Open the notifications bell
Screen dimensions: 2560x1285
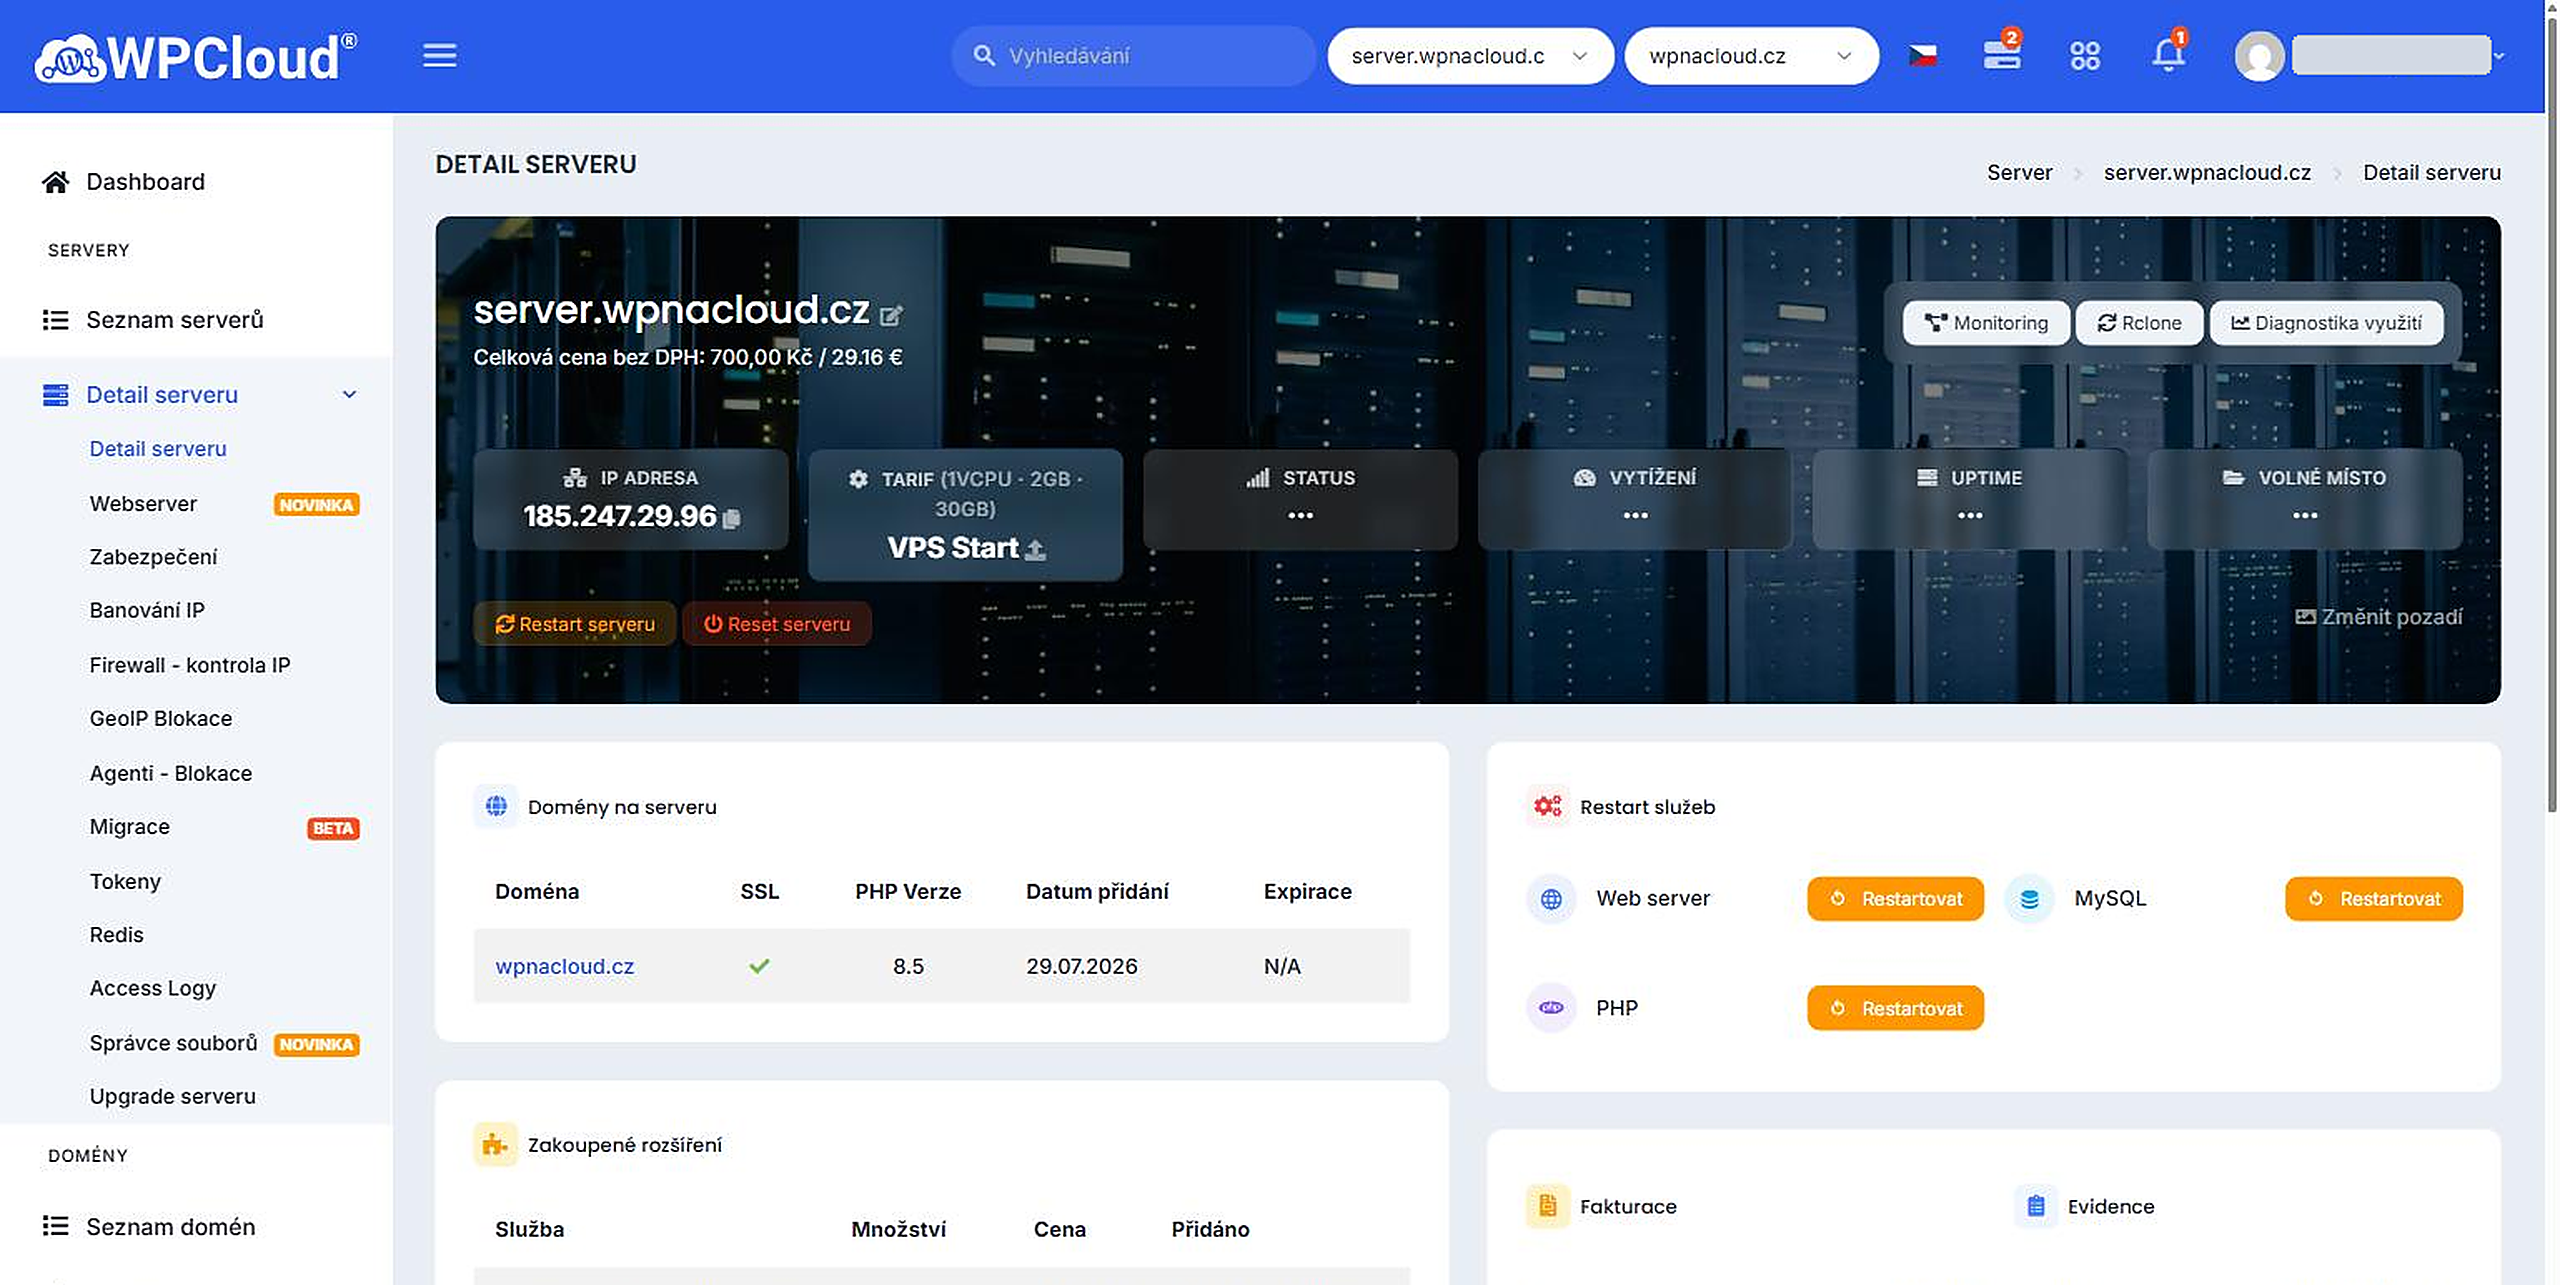2168,52
